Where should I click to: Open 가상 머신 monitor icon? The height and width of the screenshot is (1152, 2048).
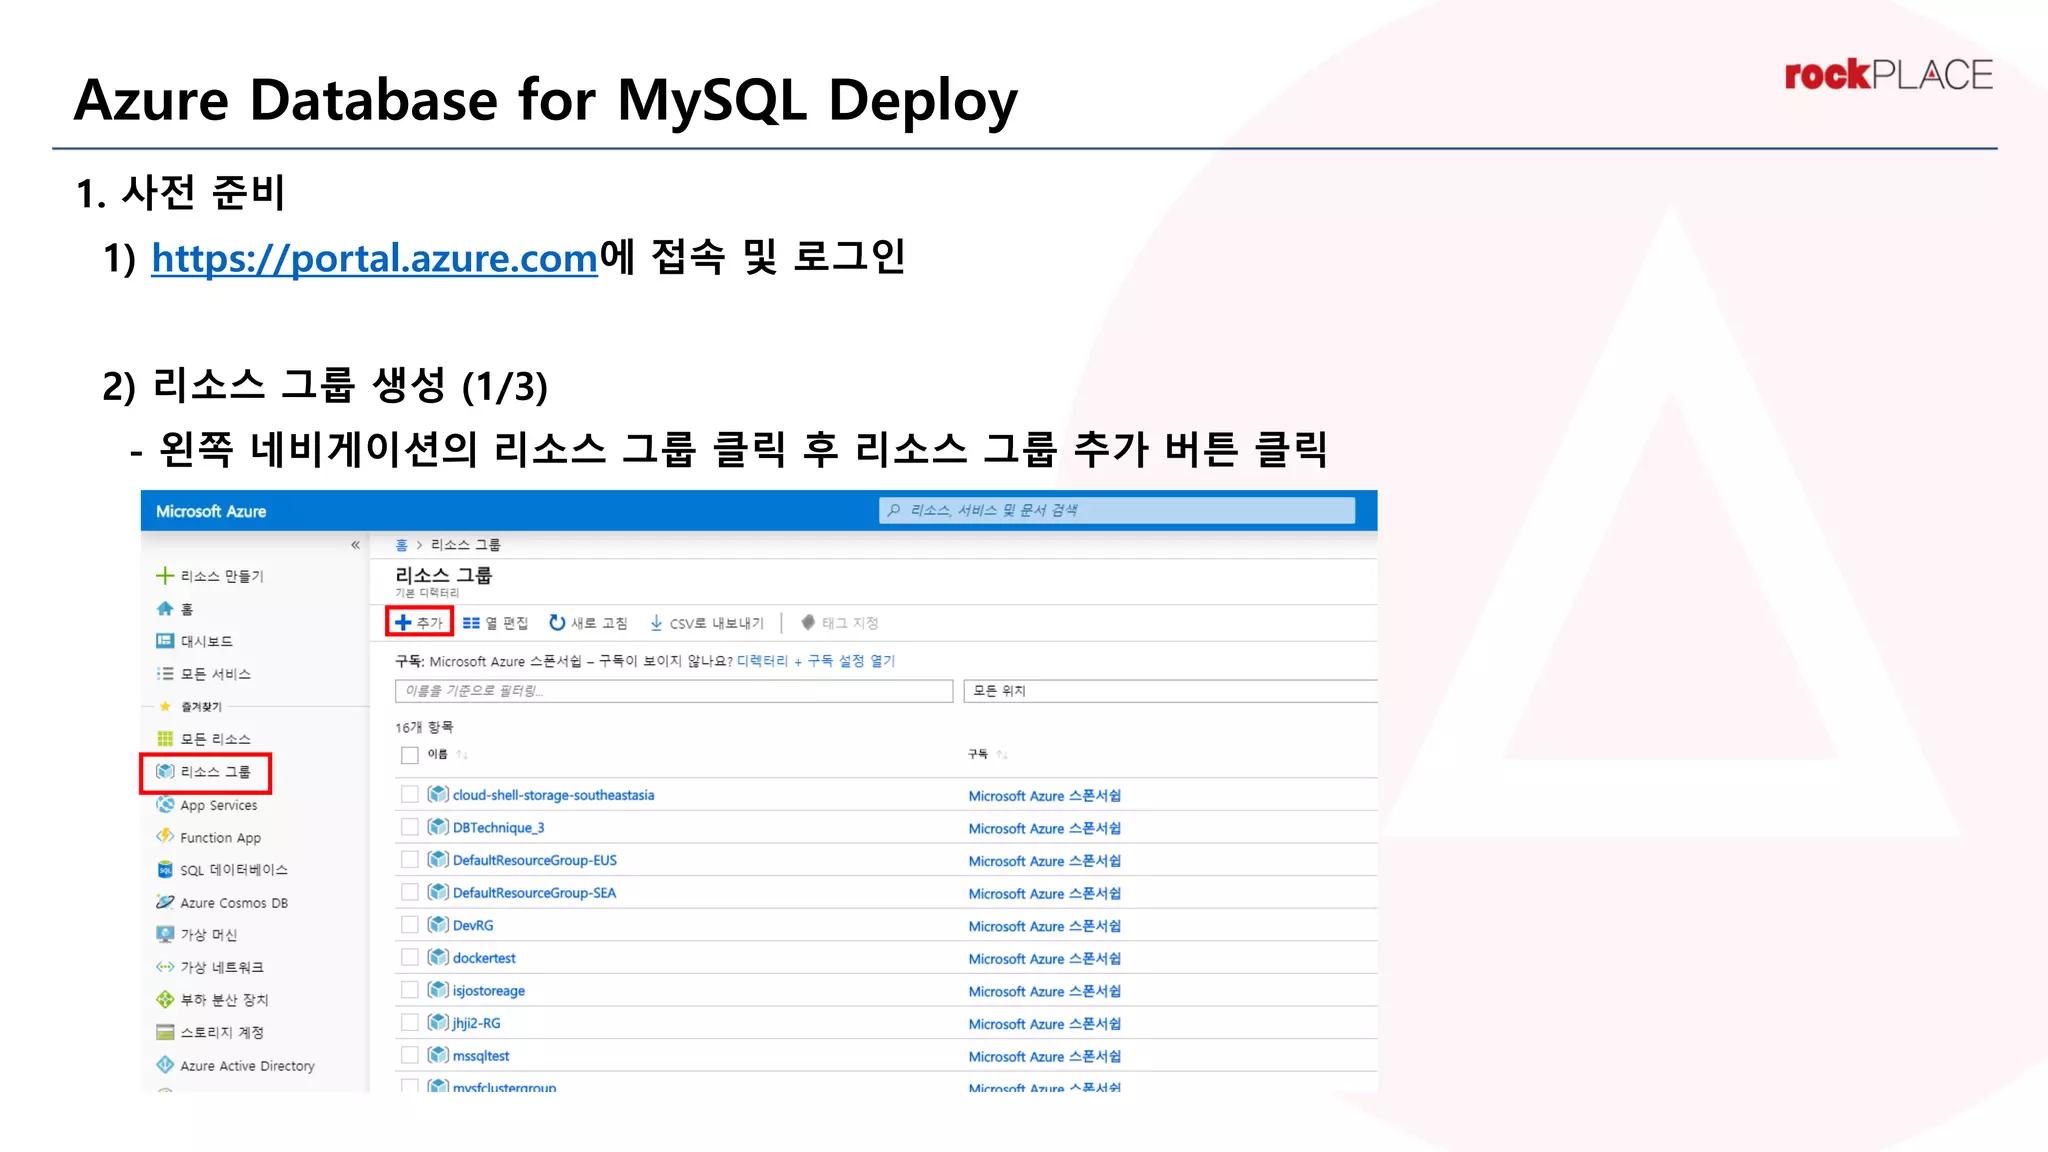(165, 934)
